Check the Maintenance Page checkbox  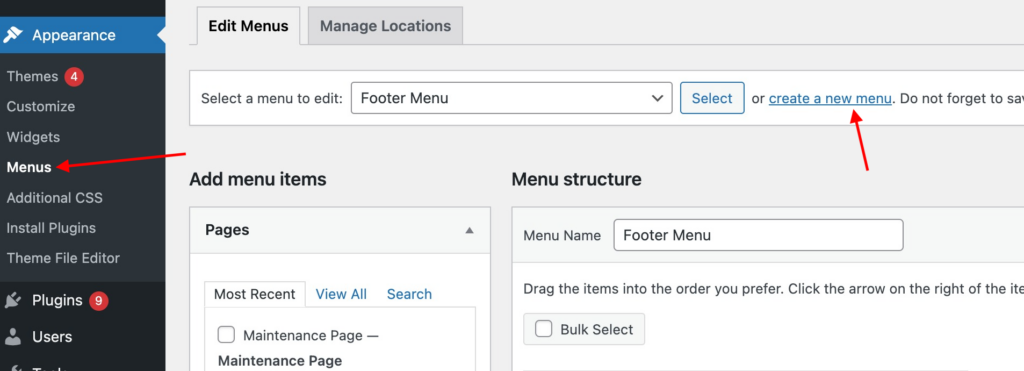pyautogui.click(x=226, y=335)
